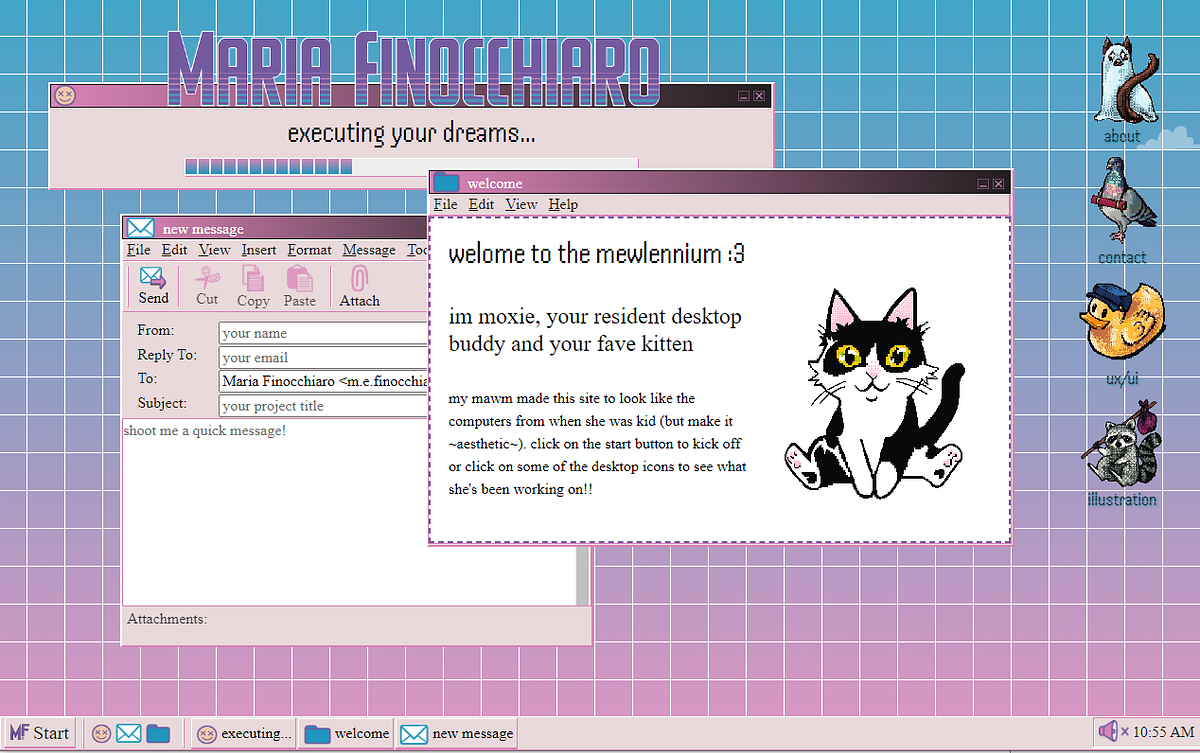Open the Format menu in new message

click(309, 250)
